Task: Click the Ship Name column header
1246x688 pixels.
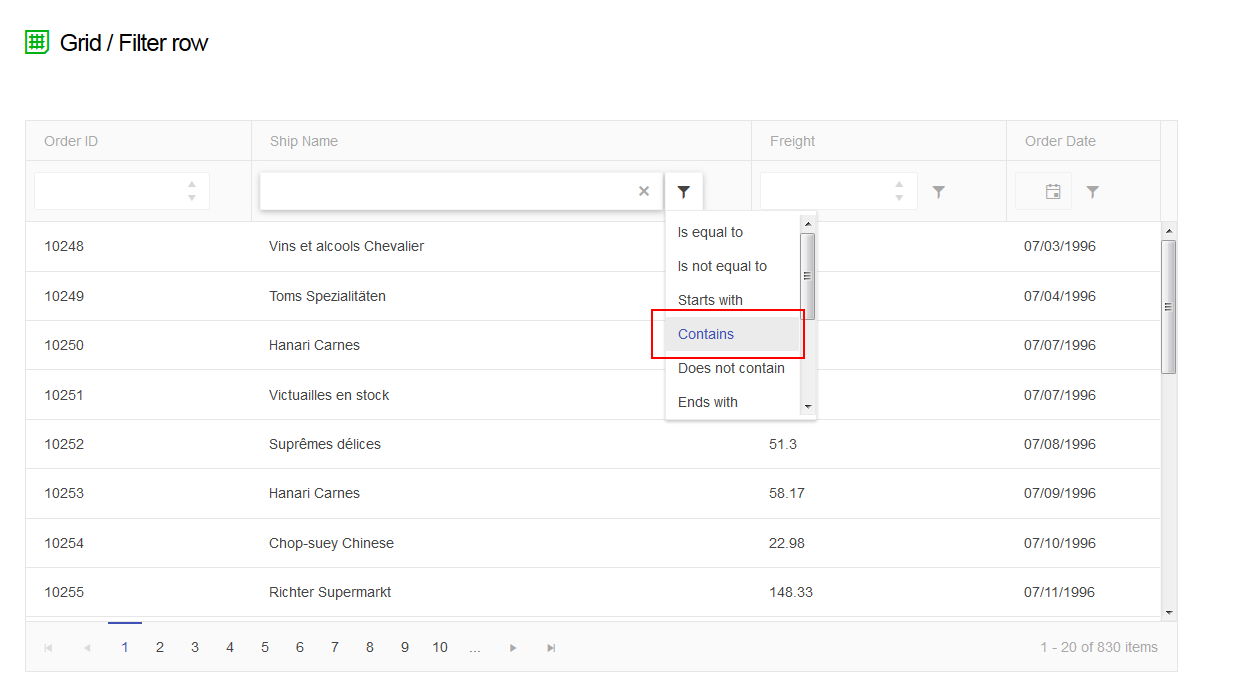Action: (x=304, y=141)
